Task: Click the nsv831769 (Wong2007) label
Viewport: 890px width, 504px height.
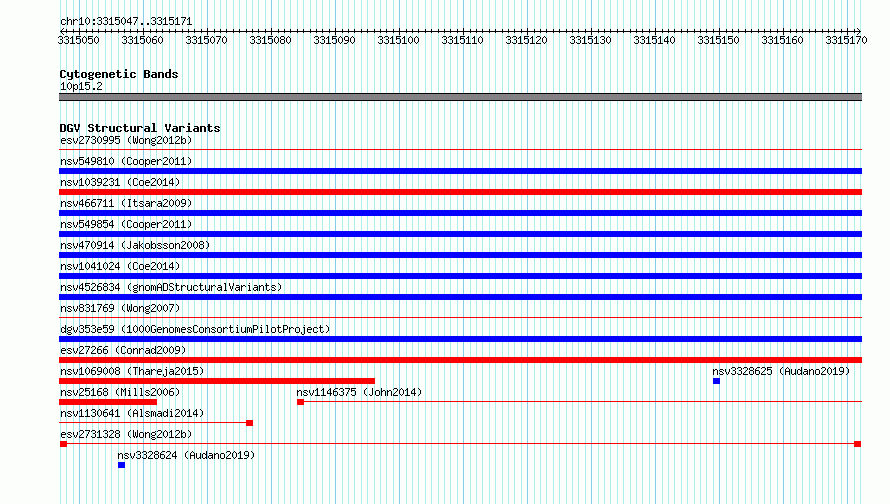Action: pyautogui.click(x=120, y=308)
